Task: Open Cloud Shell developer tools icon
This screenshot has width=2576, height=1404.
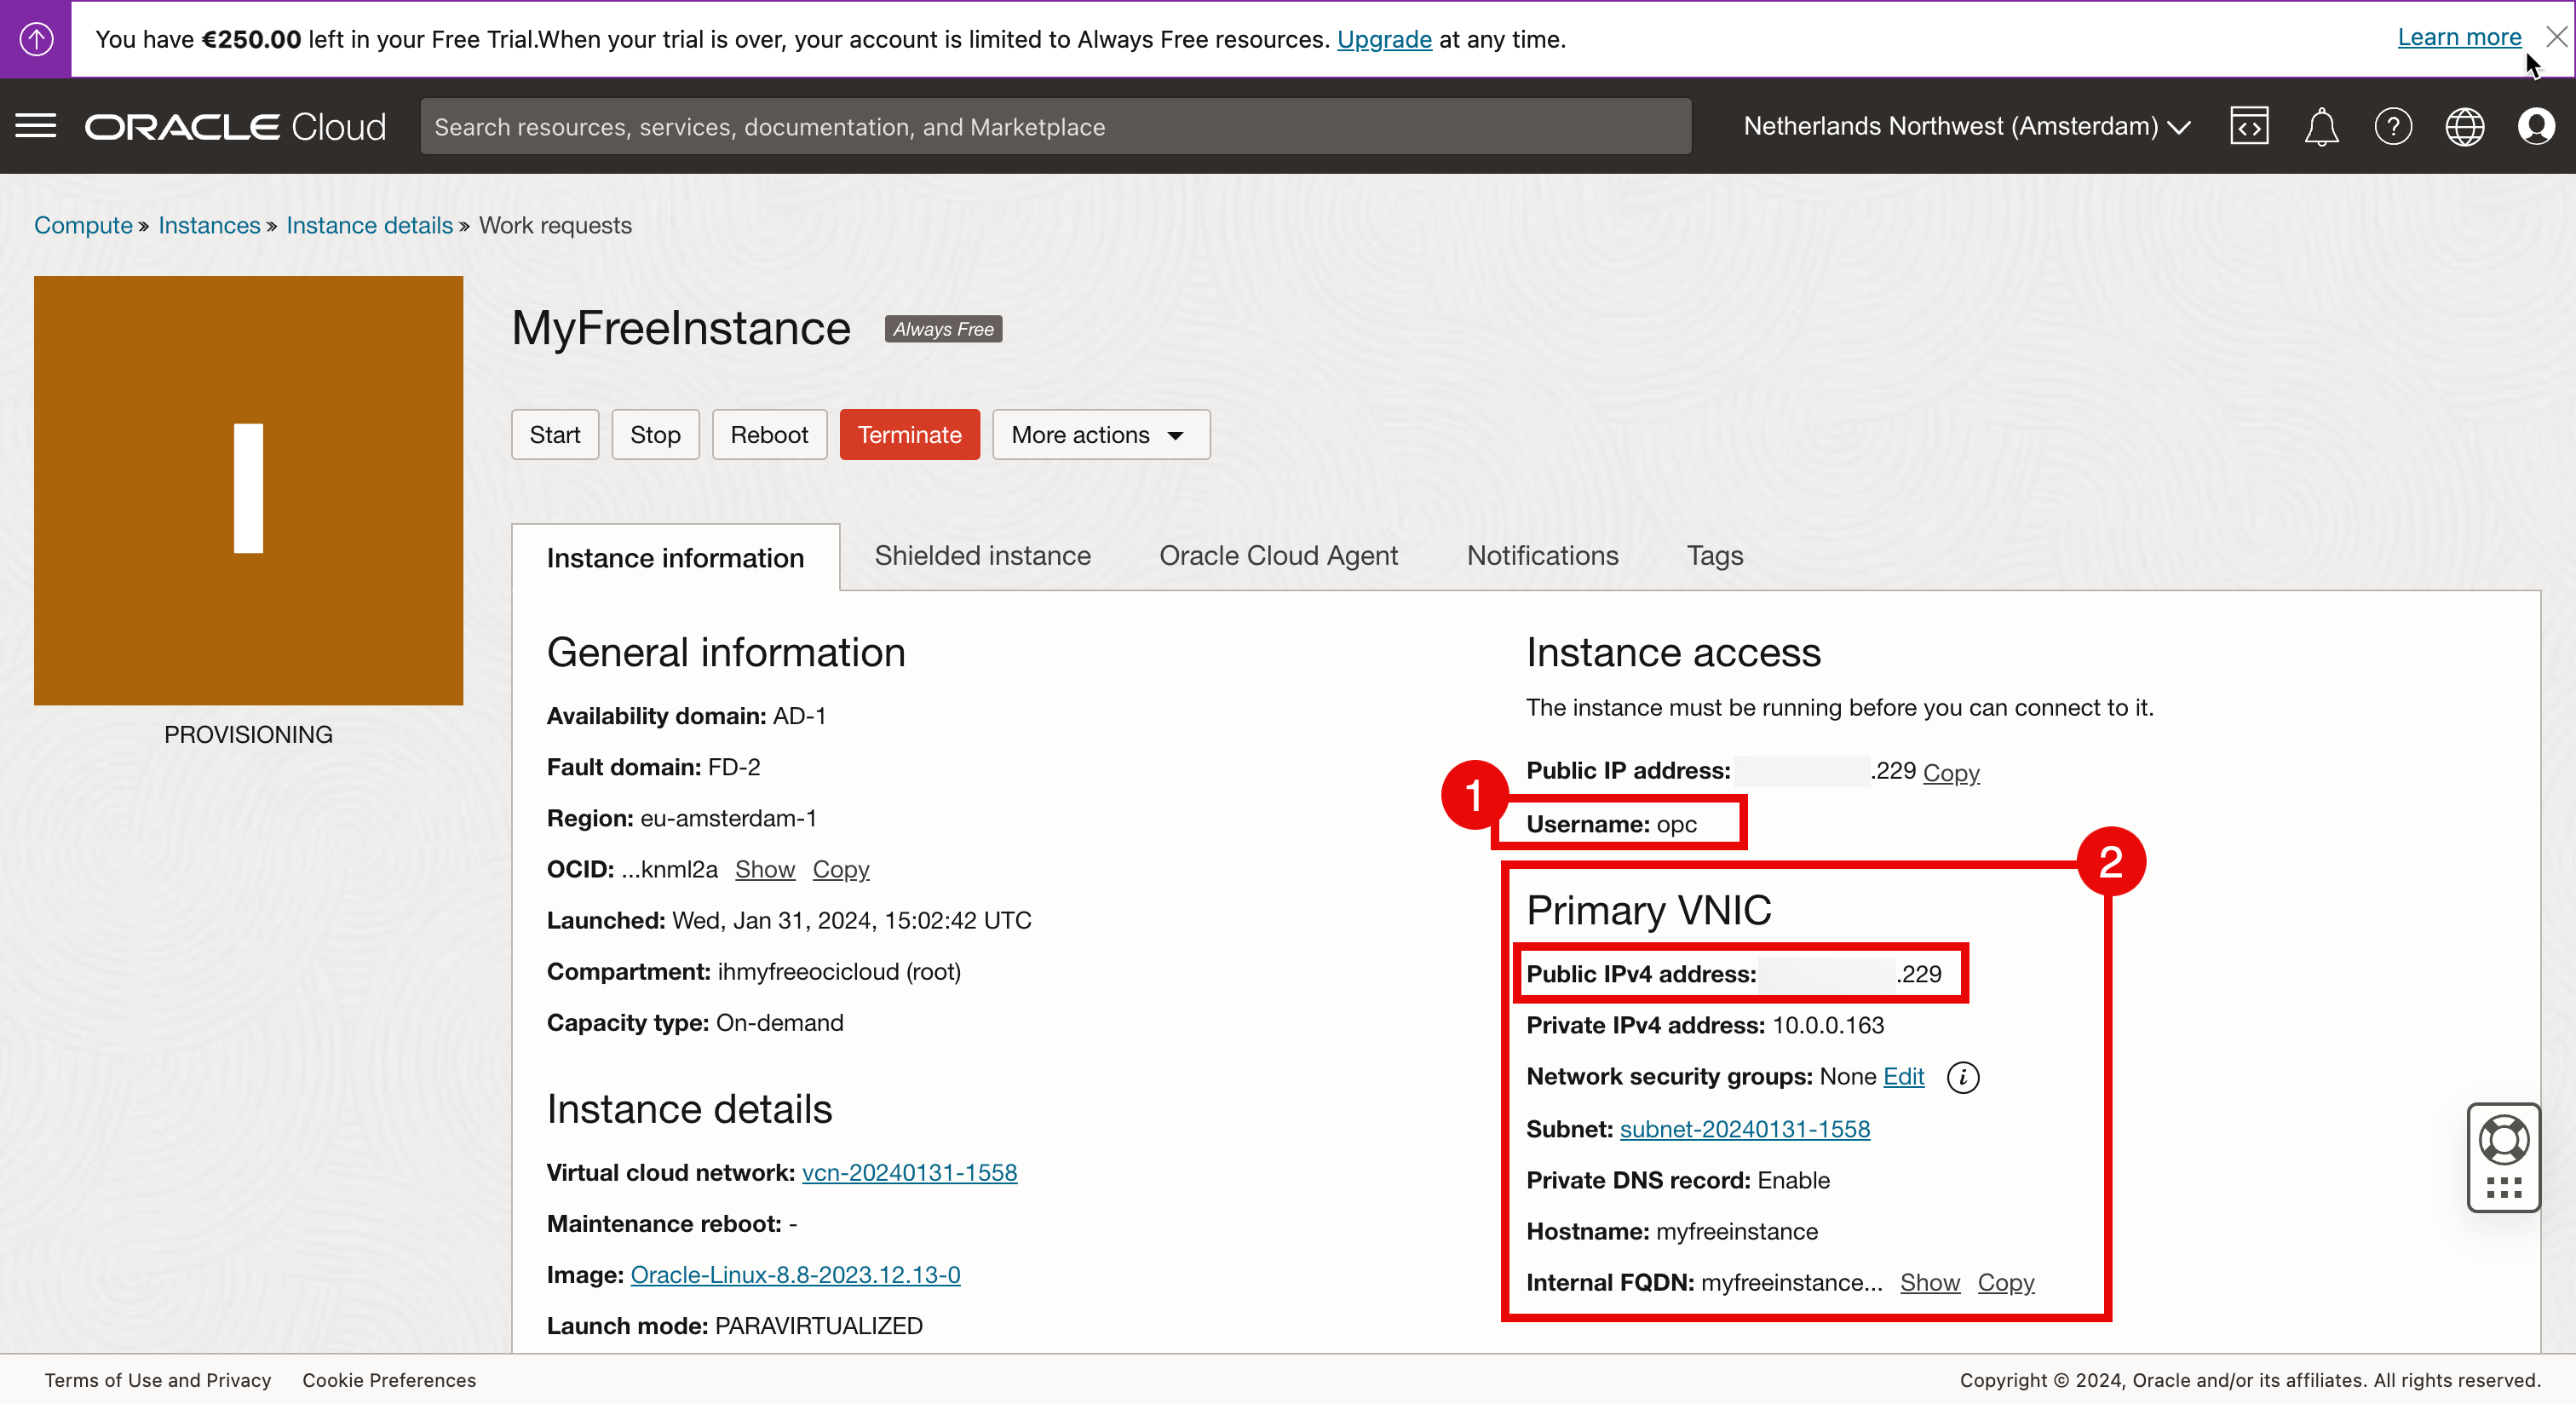Action: click(x=2249, y=126)
